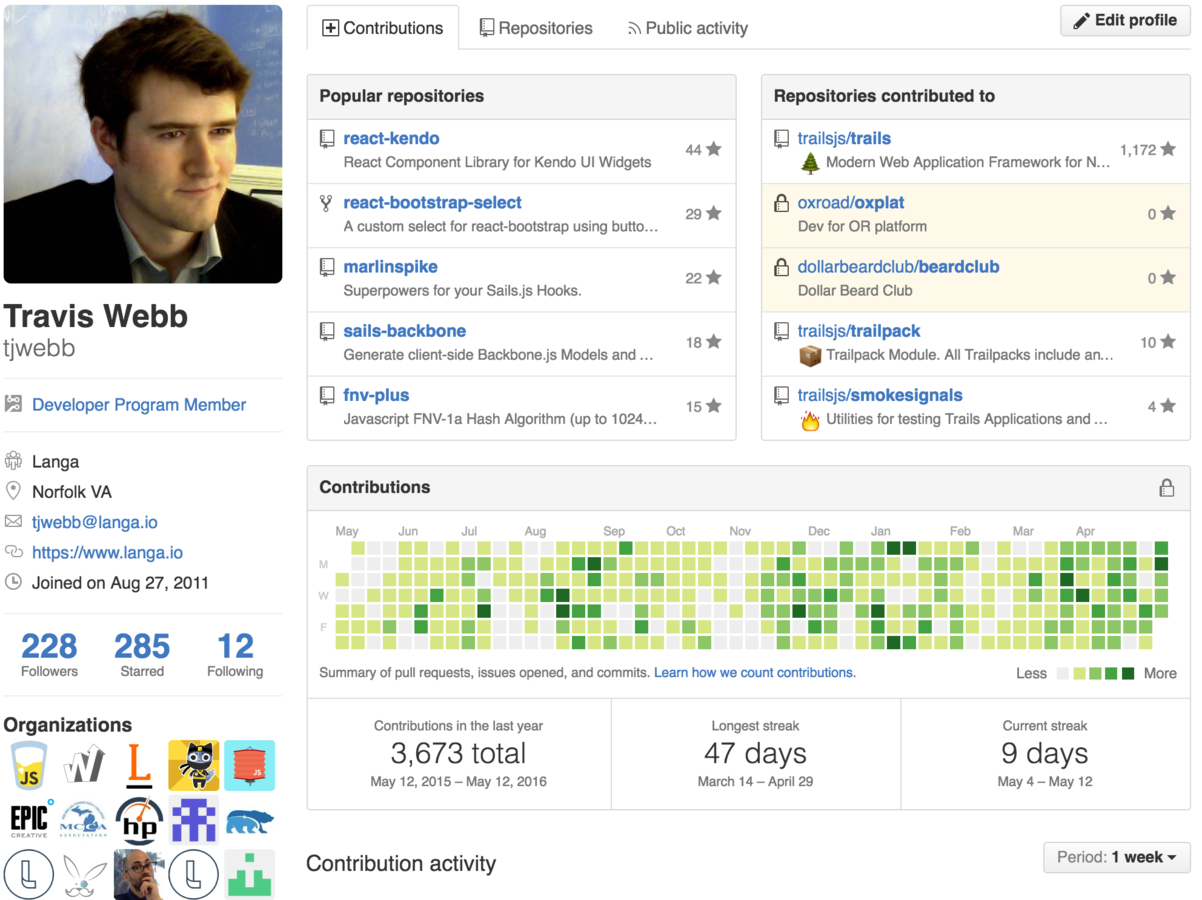Click the Edit profile button

1125,20
